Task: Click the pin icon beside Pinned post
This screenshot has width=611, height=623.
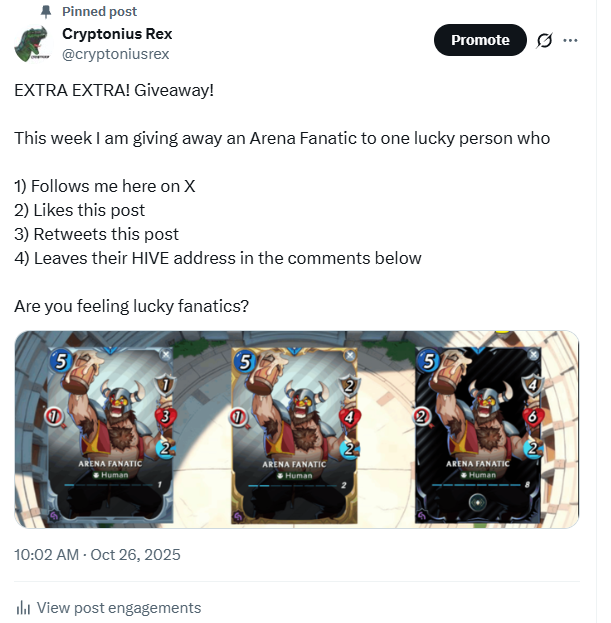Action: [46, 11]
